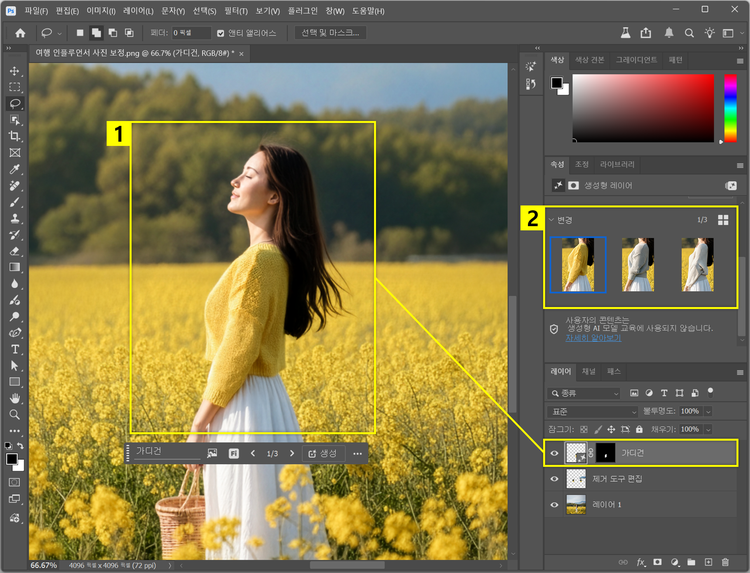
Task: Open the 표준 blend mode dropdown
Action: click(x=592, y=411)
